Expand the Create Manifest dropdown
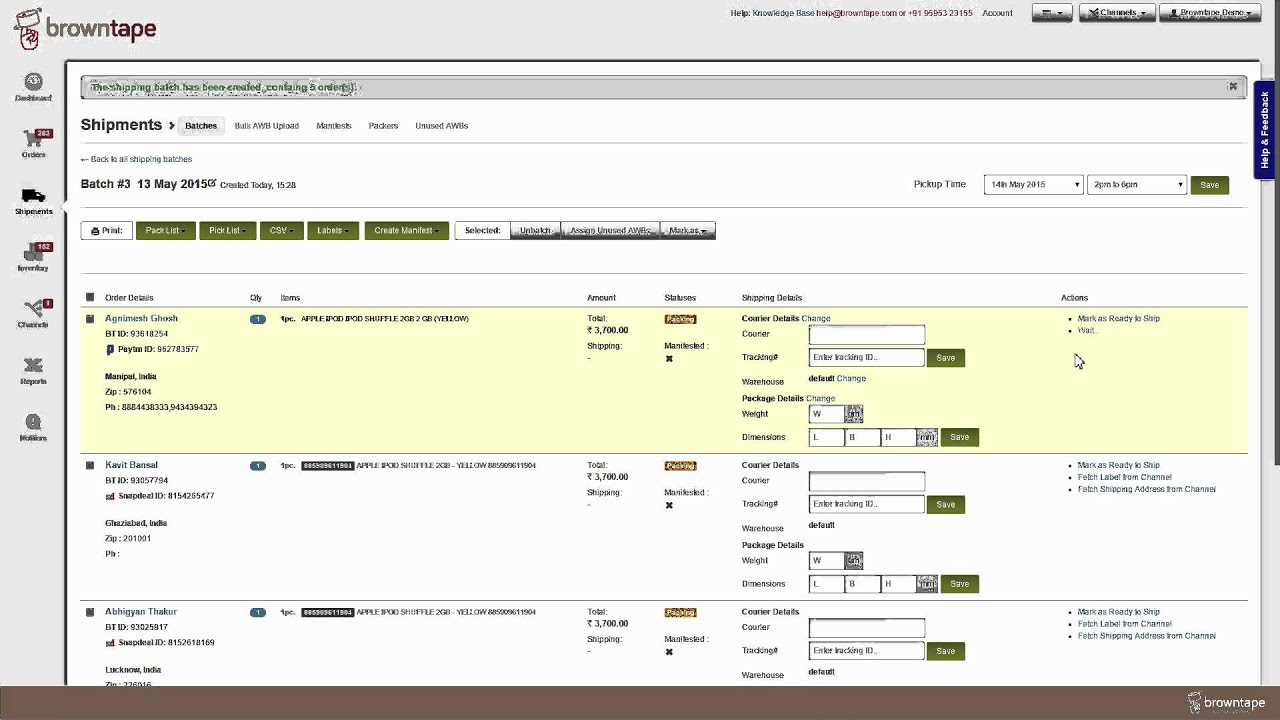1280x720 pixels. (x=406, y=231)
